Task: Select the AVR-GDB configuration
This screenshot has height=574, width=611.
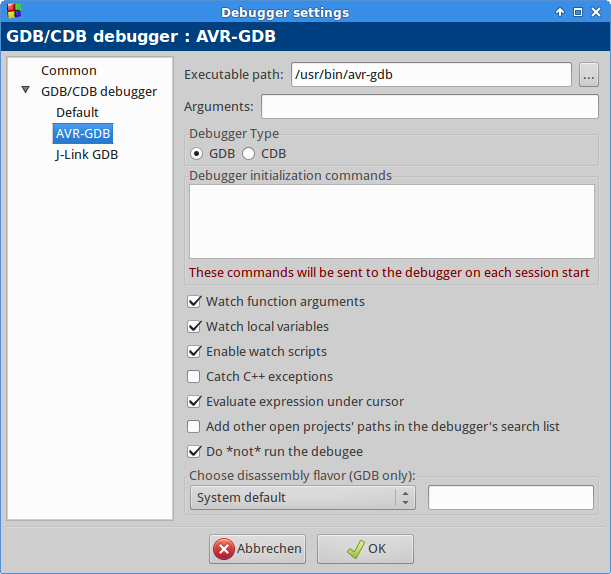Action: (x=83, y=134)
